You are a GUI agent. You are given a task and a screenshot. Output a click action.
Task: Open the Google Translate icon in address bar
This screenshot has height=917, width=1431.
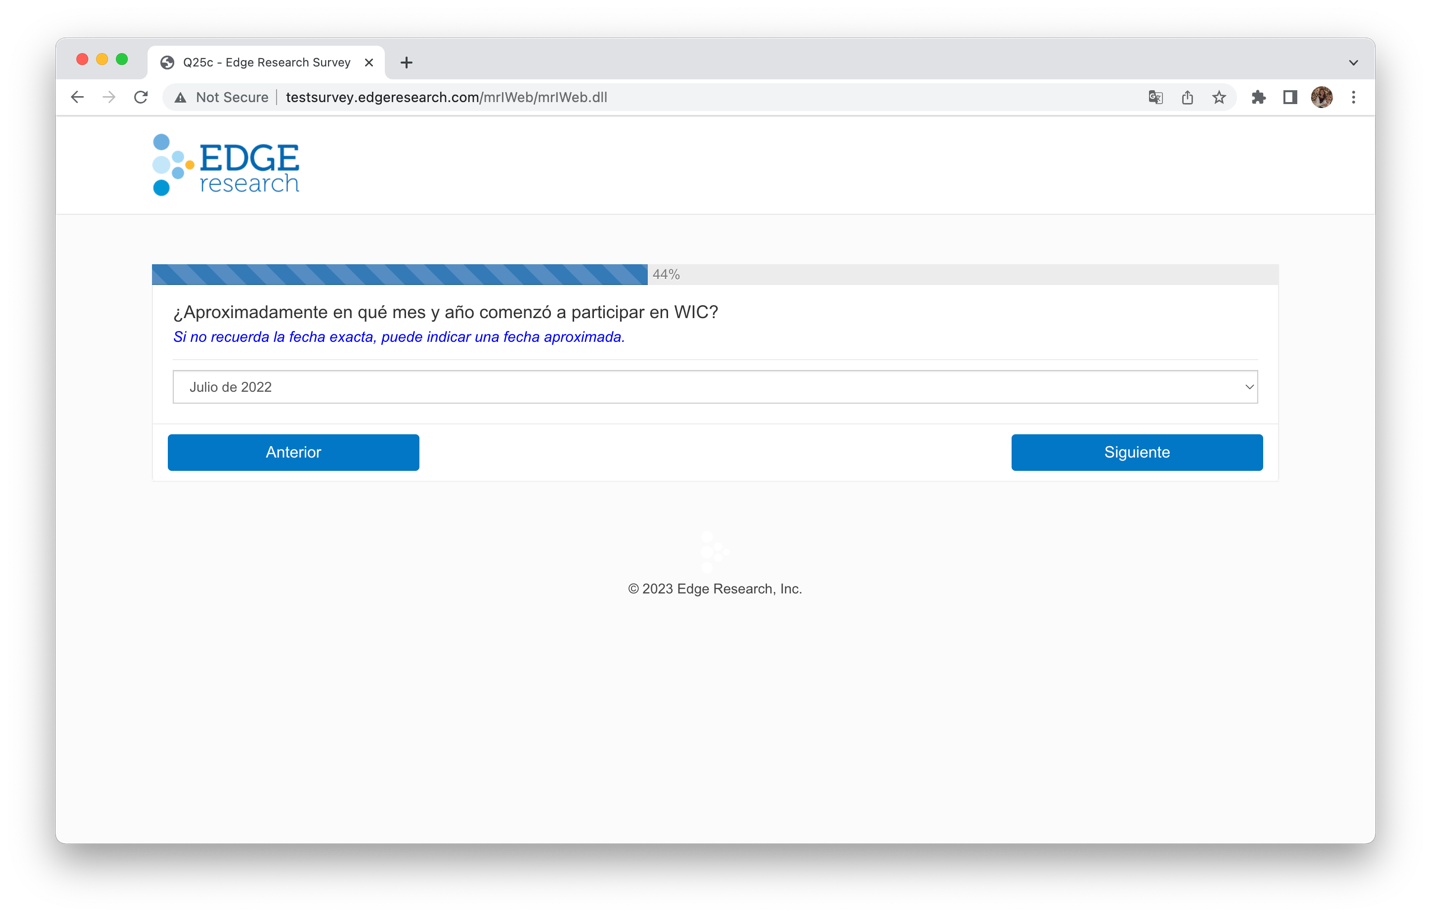[x=1155, y=97]
